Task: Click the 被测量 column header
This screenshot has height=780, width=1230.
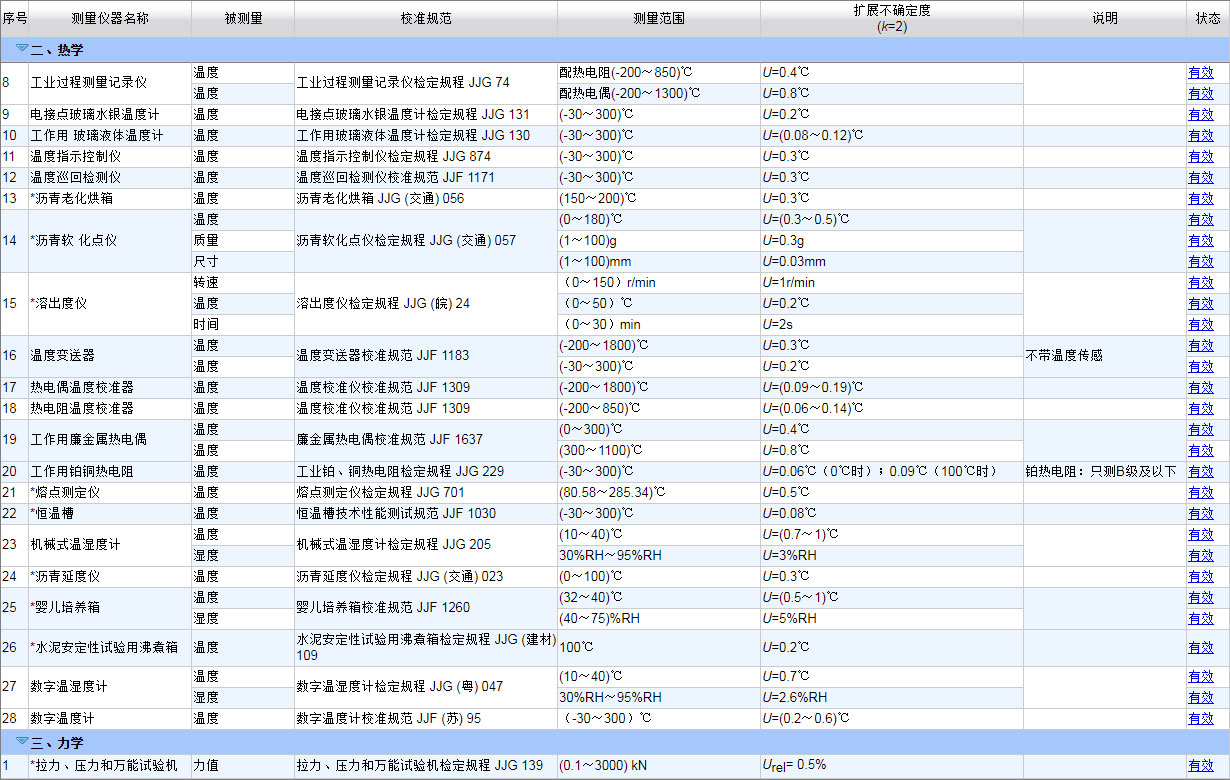Action: pyautogui.click(x=243, y=19)
